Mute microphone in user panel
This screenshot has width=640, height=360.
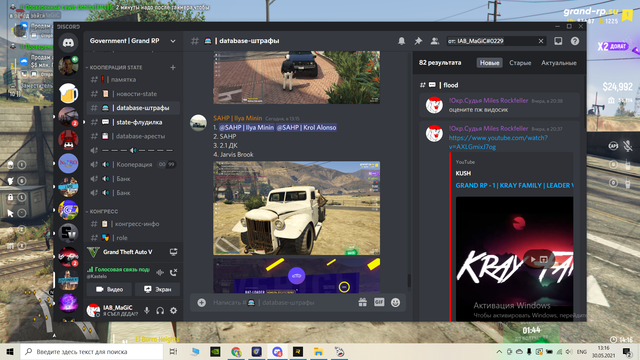click(x=147, y=311)
